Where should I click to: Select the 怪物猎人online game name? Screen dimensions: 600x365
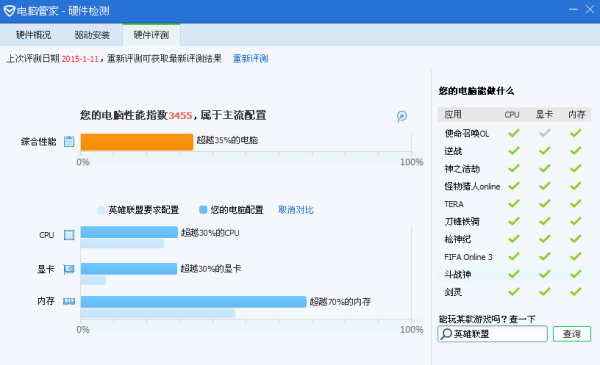[472, 186]
